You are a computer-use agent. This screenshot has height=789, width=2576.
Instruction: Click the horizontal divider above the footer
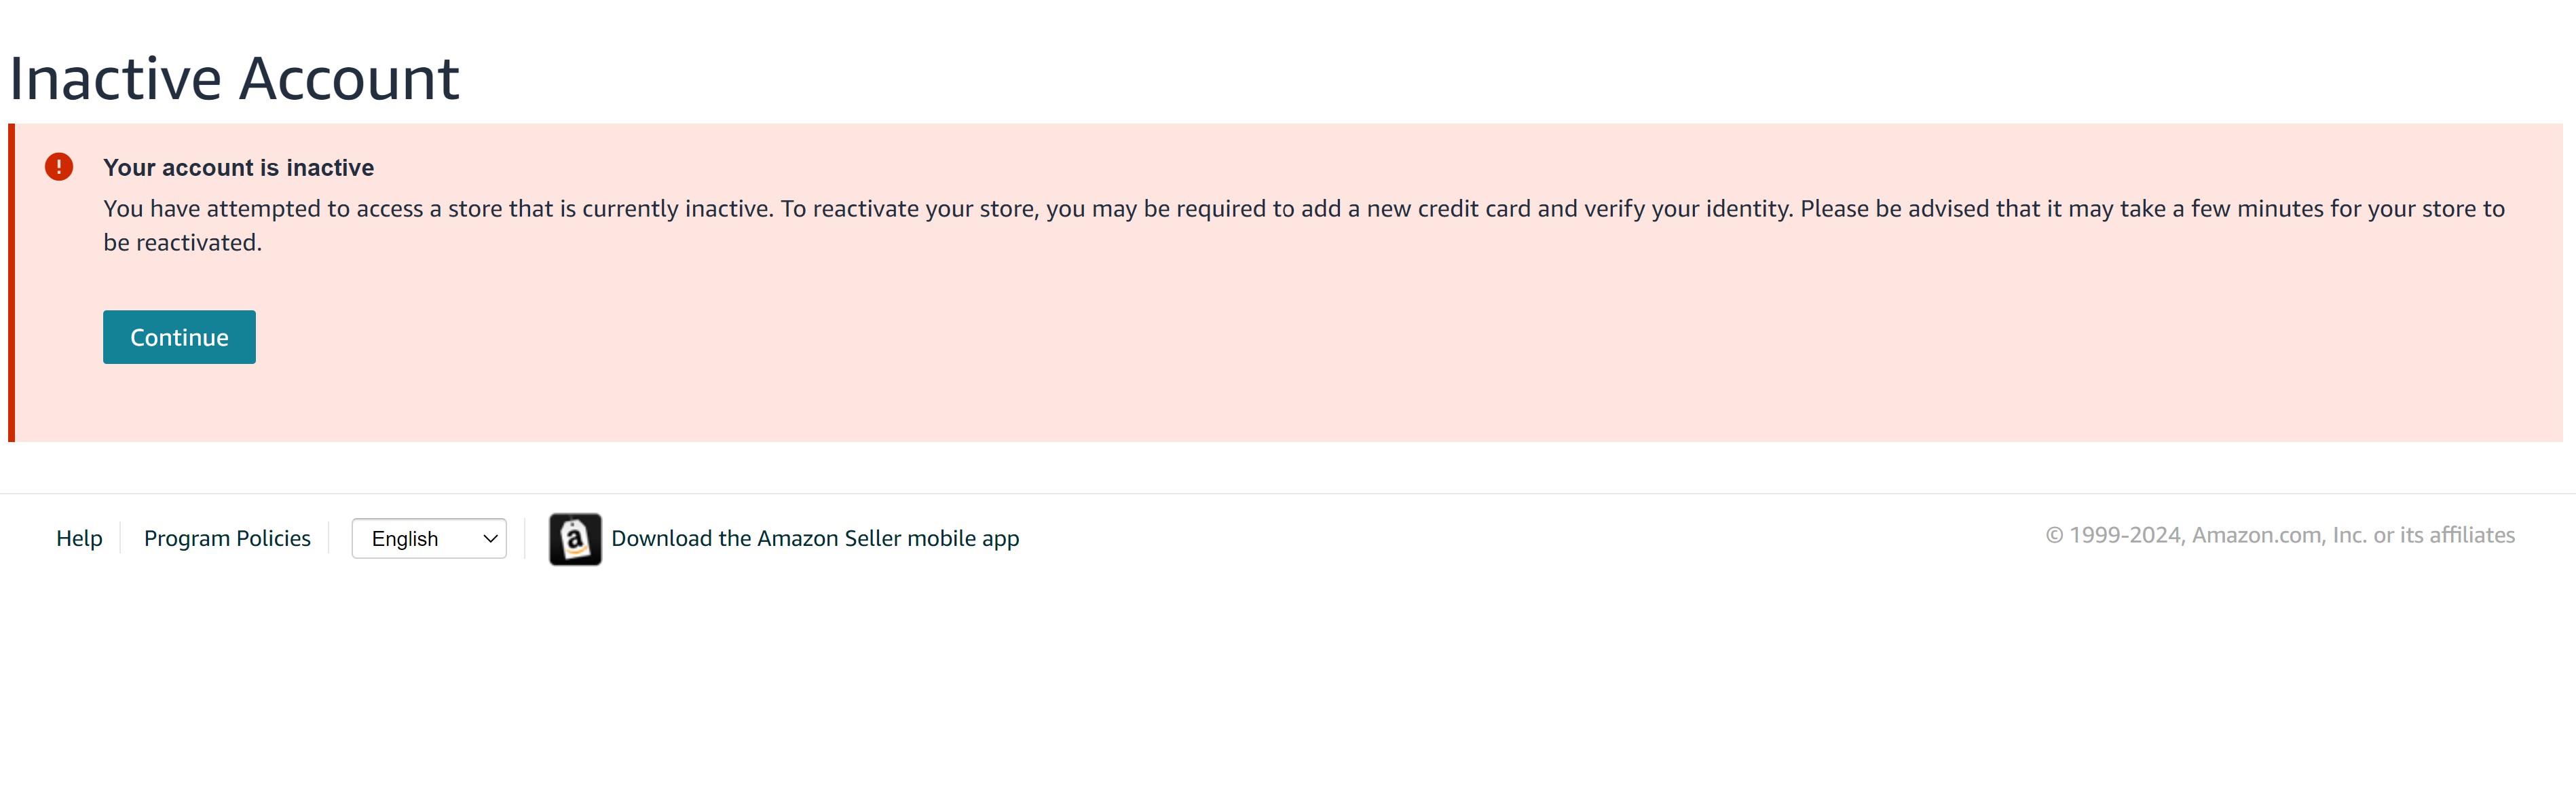[x=1288, y=494]
